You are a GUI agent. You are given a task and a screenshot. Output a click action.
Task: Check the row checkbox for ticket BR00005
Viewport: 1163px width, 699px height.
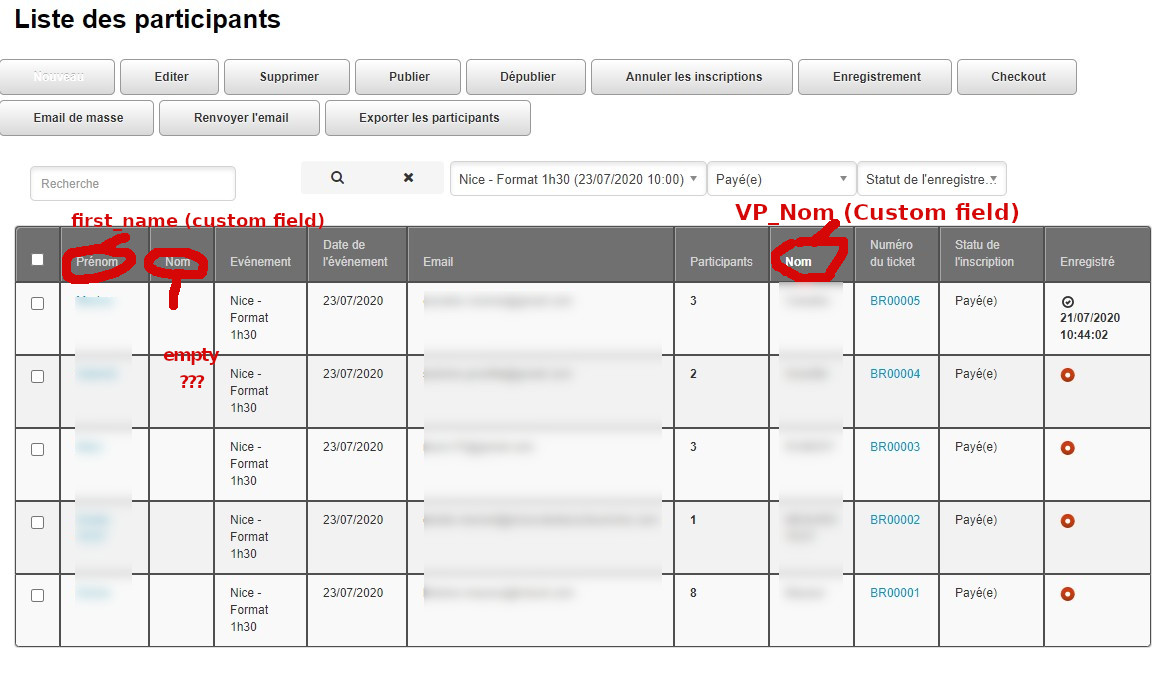point(38,304)
